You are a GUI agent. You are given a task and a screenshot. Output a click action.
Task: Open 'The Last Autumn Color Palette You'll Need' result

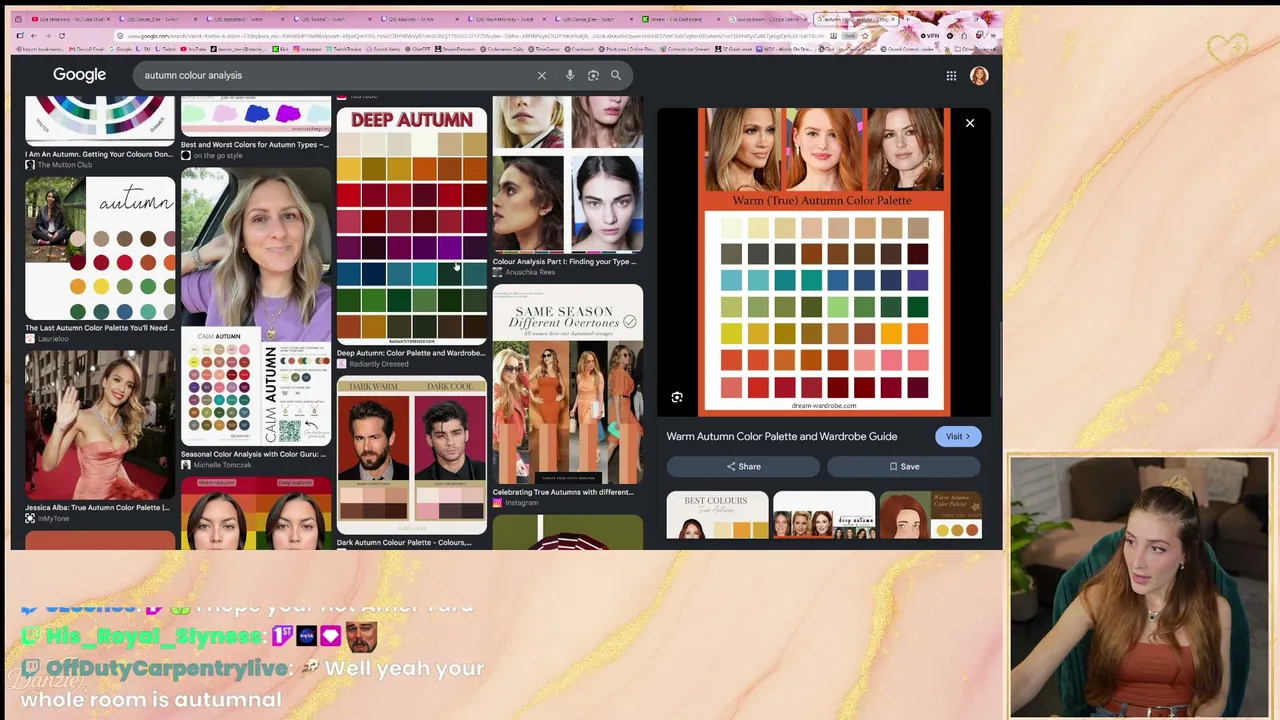tap(100, 328)
